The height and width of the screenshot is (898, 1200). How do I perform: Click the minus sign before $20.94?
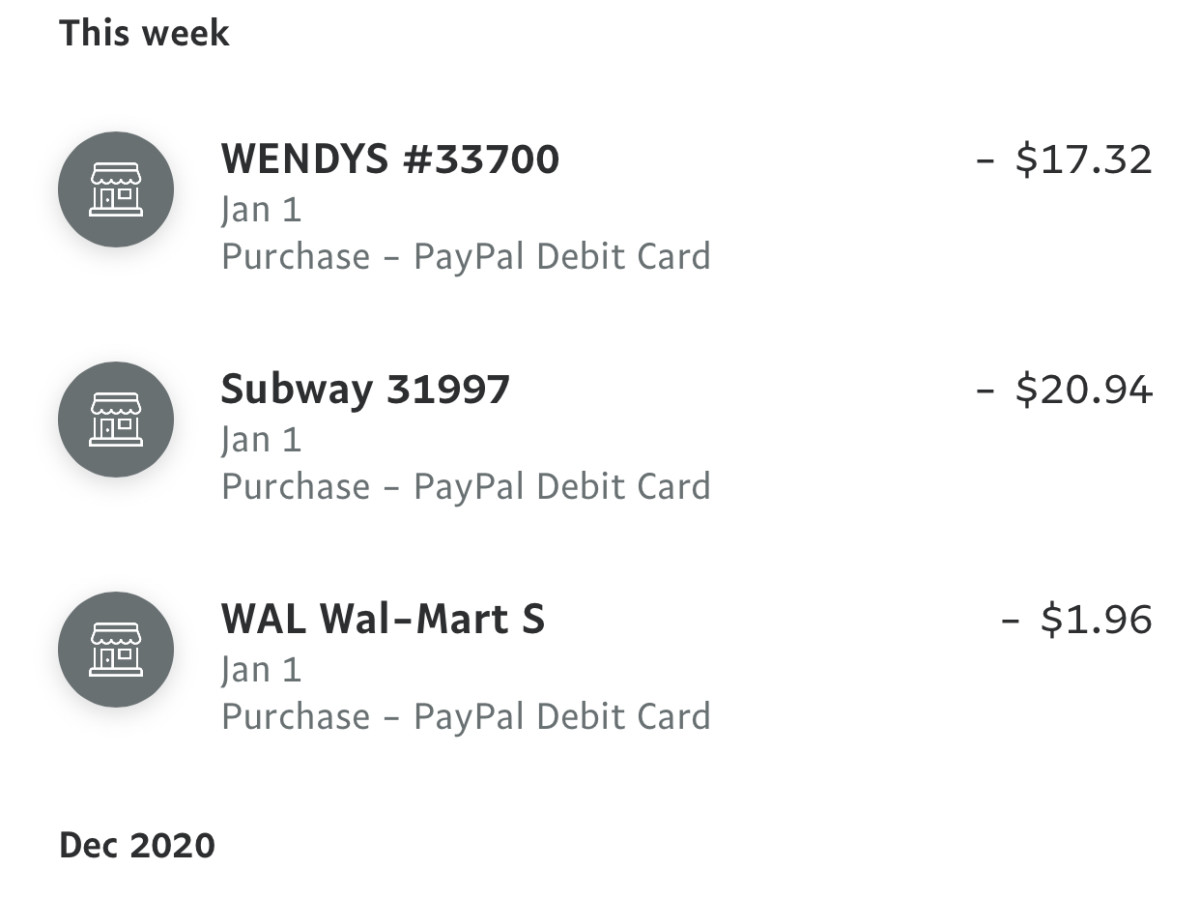click(987, 389)
